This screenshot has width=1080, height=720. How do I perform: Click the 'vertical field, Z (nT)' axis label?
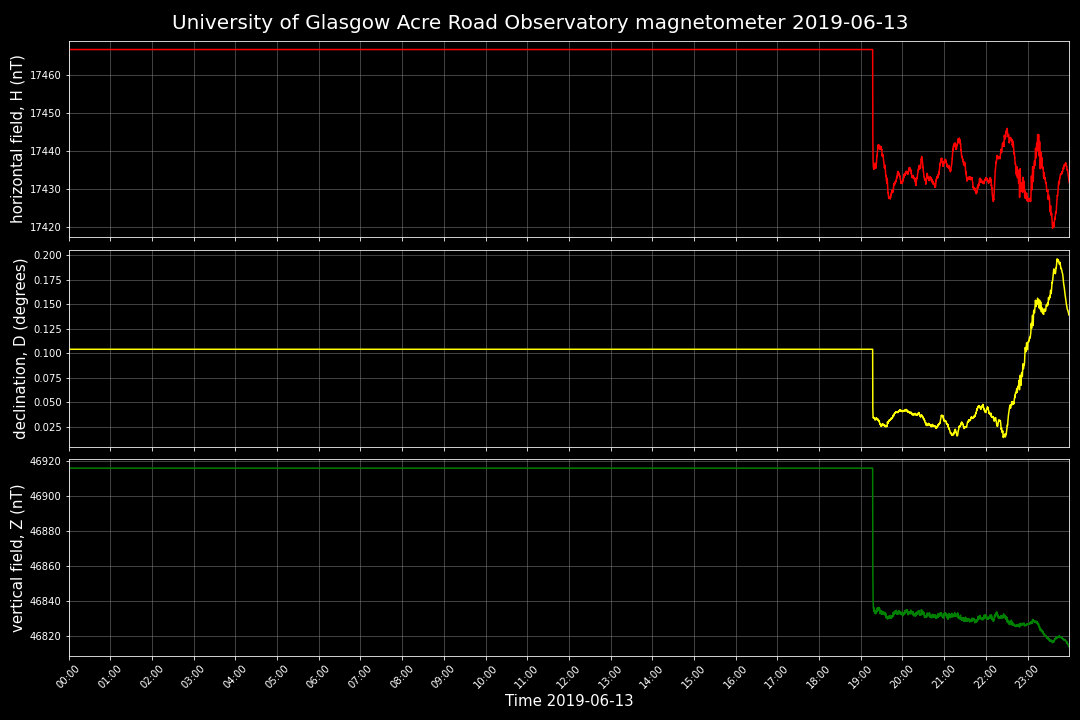[17, 559]
